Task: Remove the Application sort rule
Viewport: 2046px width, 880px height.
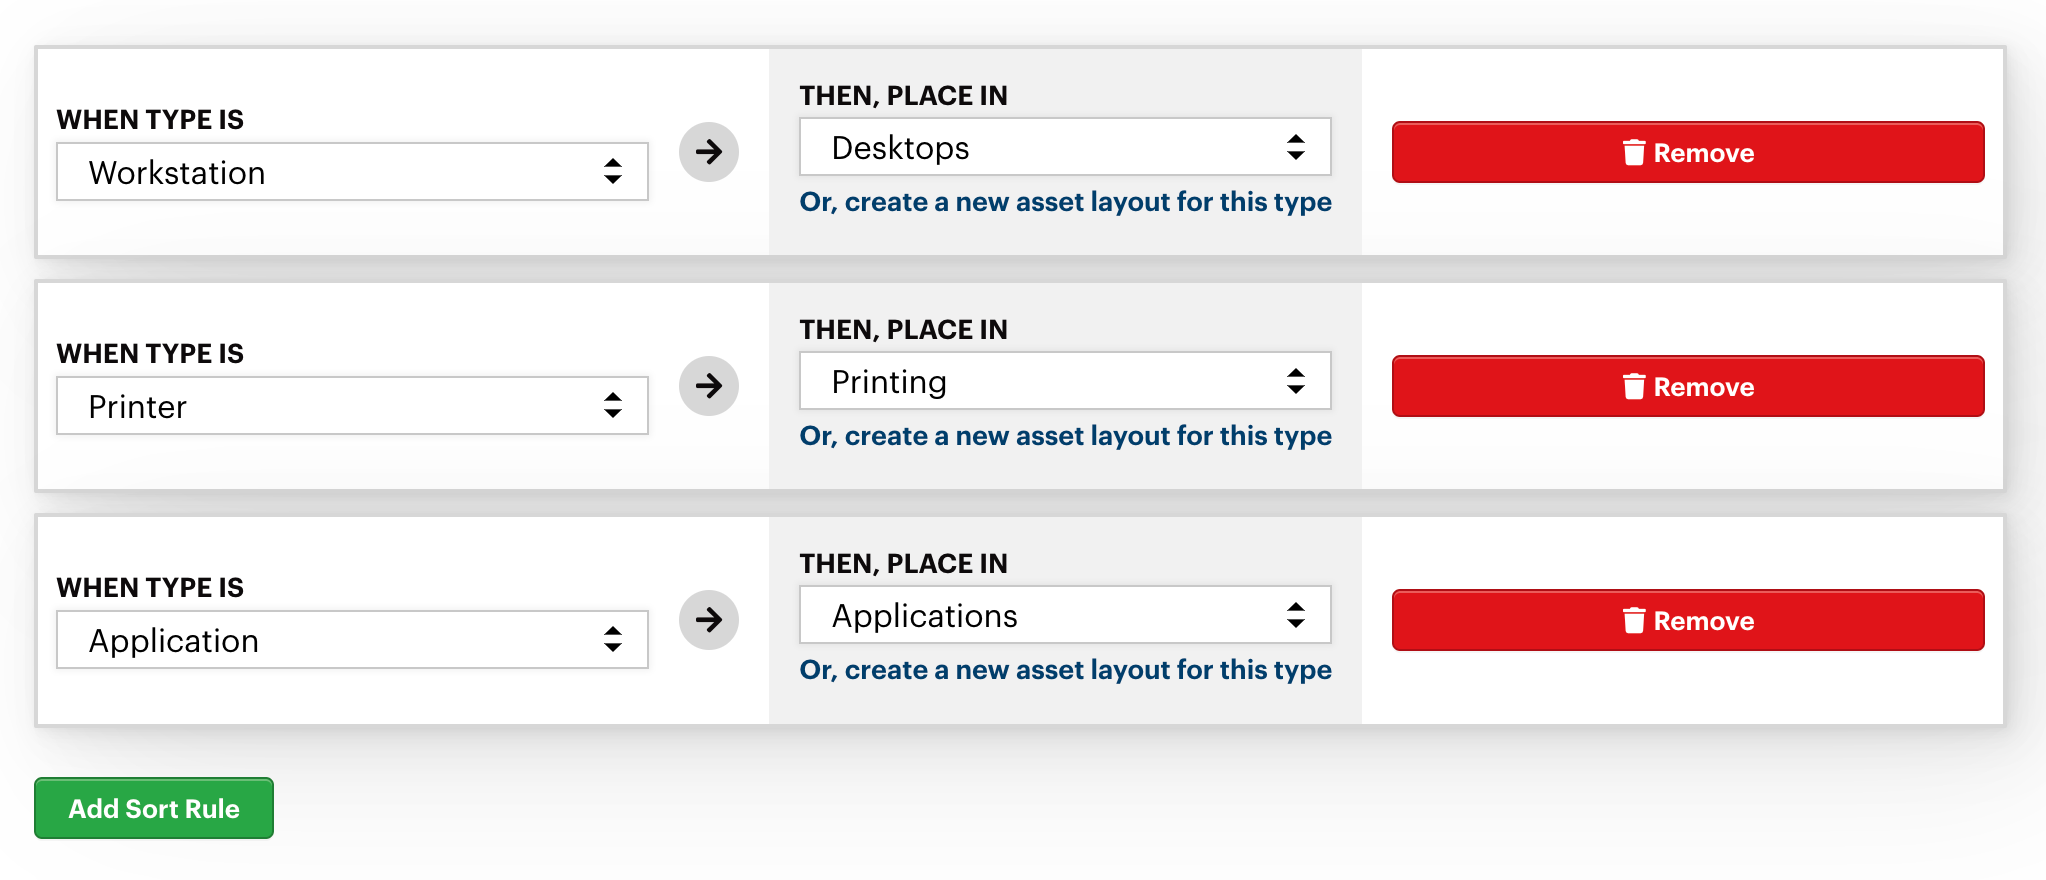Action: pyautogui.click(x=1688, y=620)
